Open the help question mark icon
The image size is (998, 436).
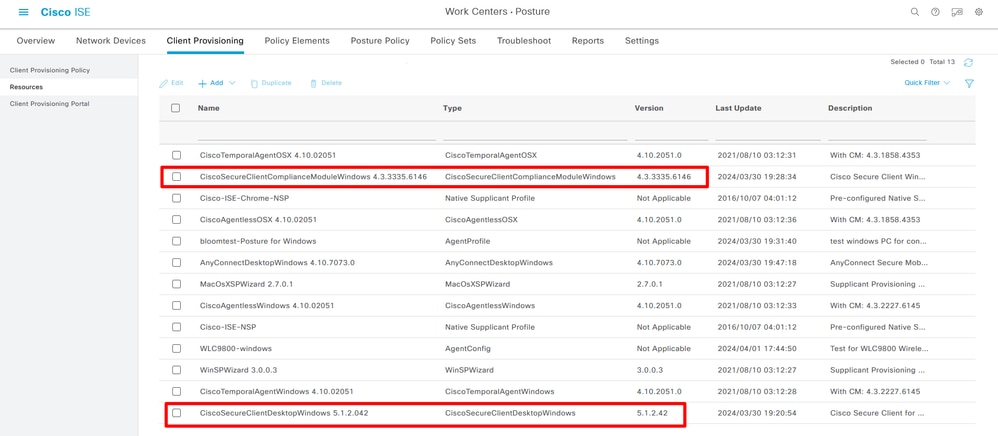(x=935, y=12)
